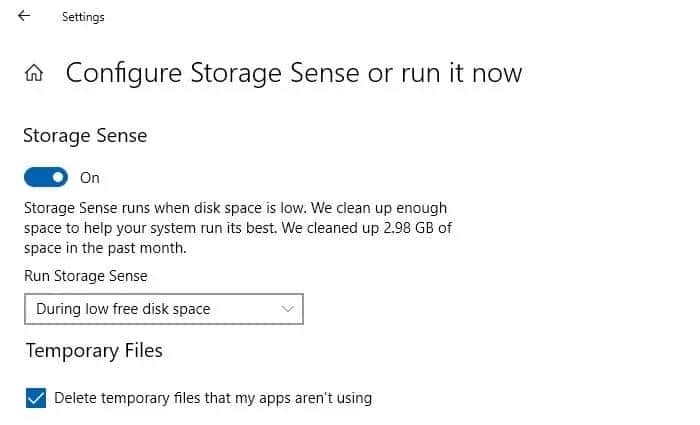Viewport: 700px width, 425px height.
Task: Click "Delete temporary files that my apps aren't using" label
Action: point(213,398)
